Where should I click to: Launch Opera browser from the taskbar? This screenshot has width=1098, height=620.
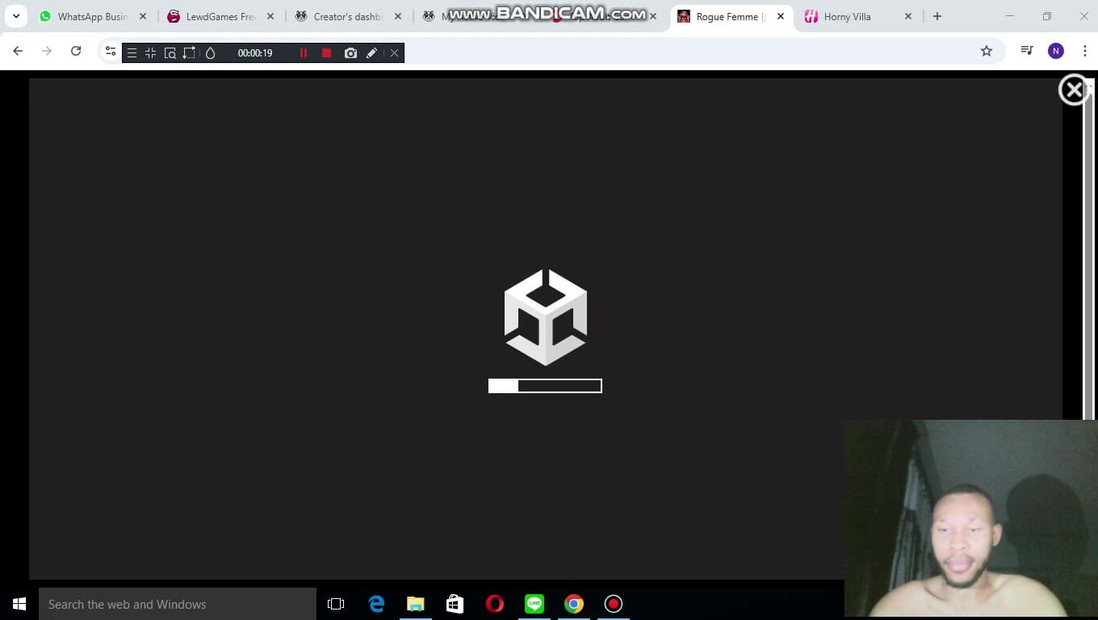point(494,604)
